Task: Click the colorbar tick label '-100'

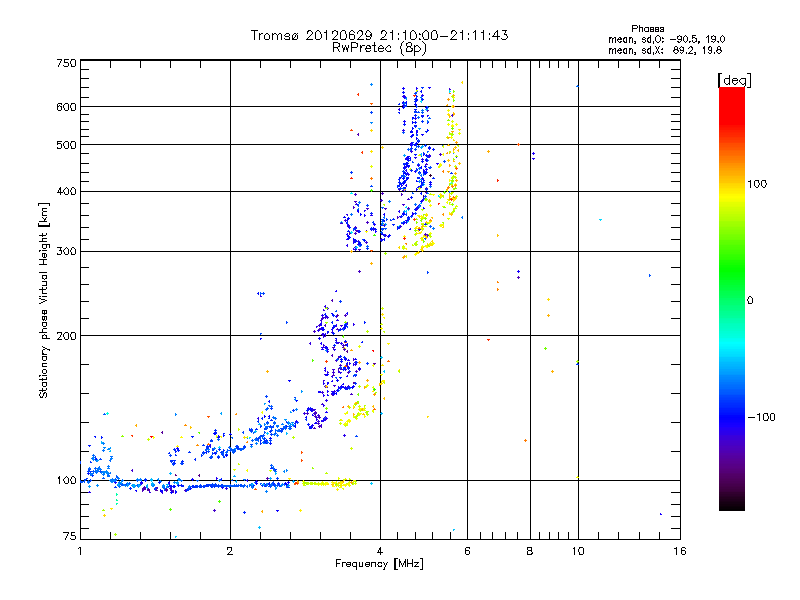Action: pyautogui.click(x=761, y=417)
